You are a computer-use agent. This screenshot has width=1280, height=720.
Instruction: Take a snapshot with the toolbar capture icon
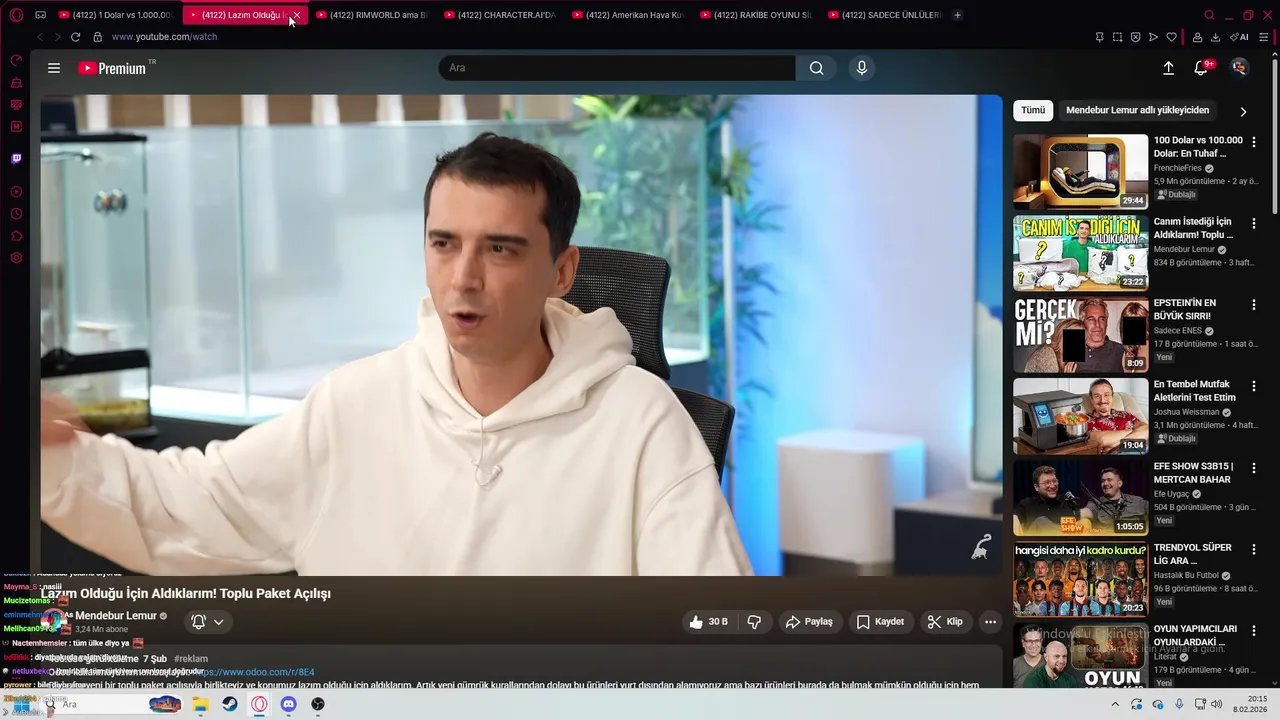point(1117,37)
